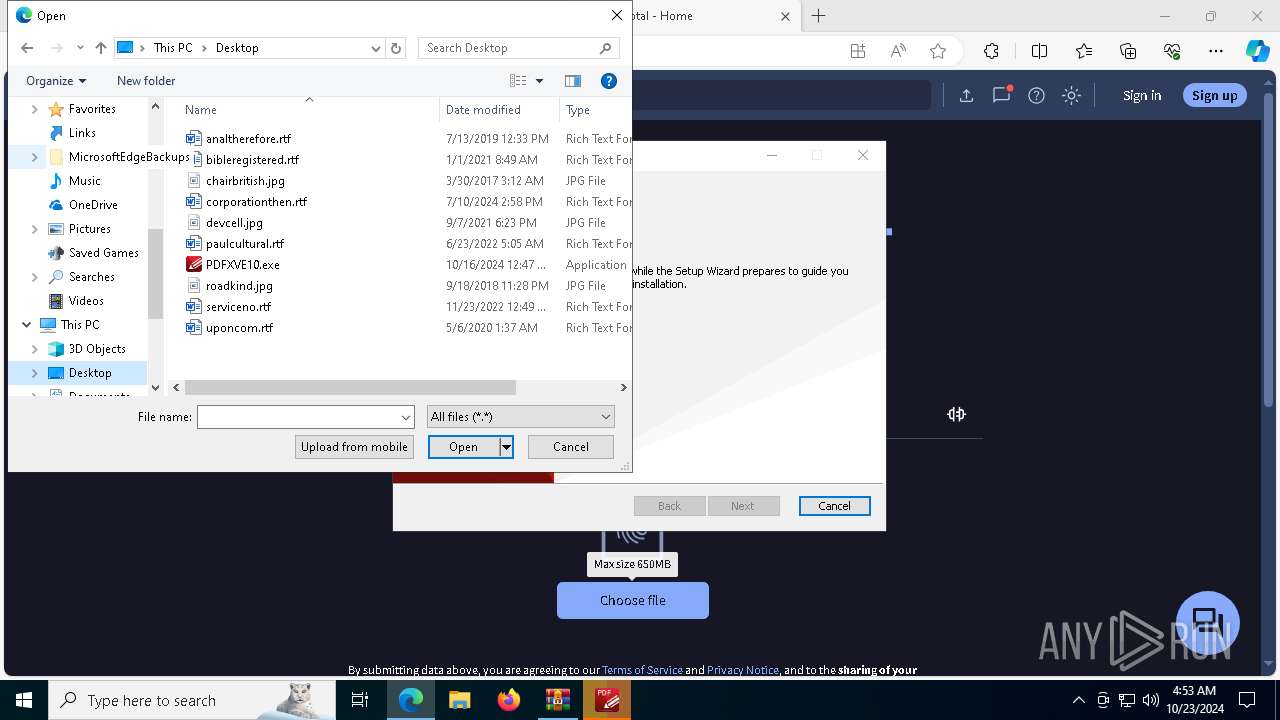Expand the Open button split arrow

tap(506, 447)
